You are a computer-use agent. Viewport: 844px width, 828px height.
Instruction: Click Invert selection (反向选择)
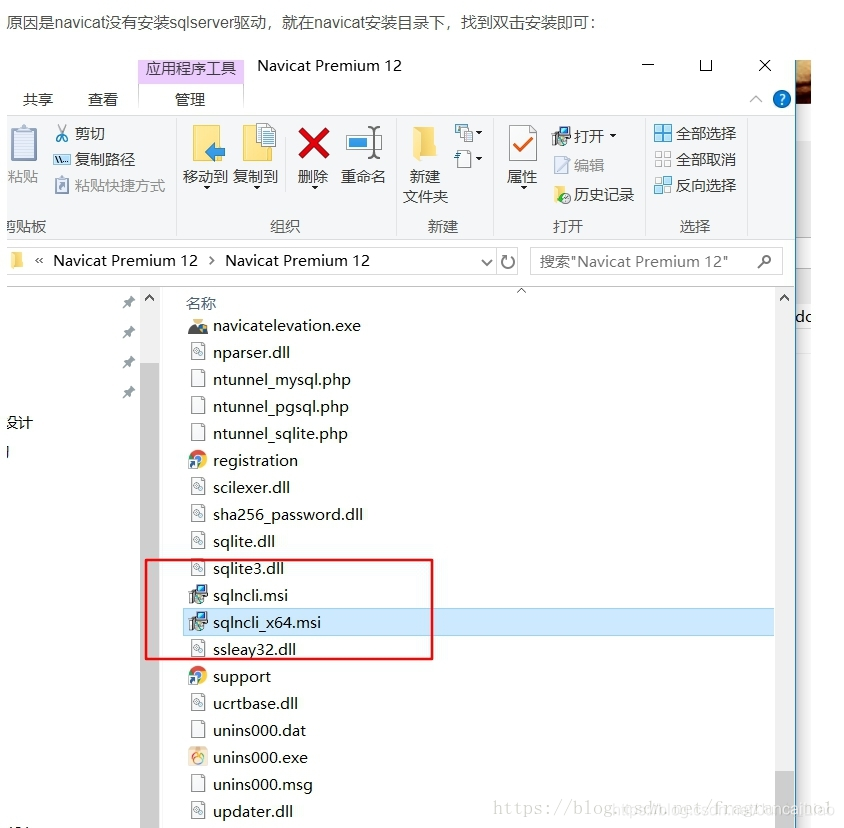pyautogui.click(x=695, y=185)
